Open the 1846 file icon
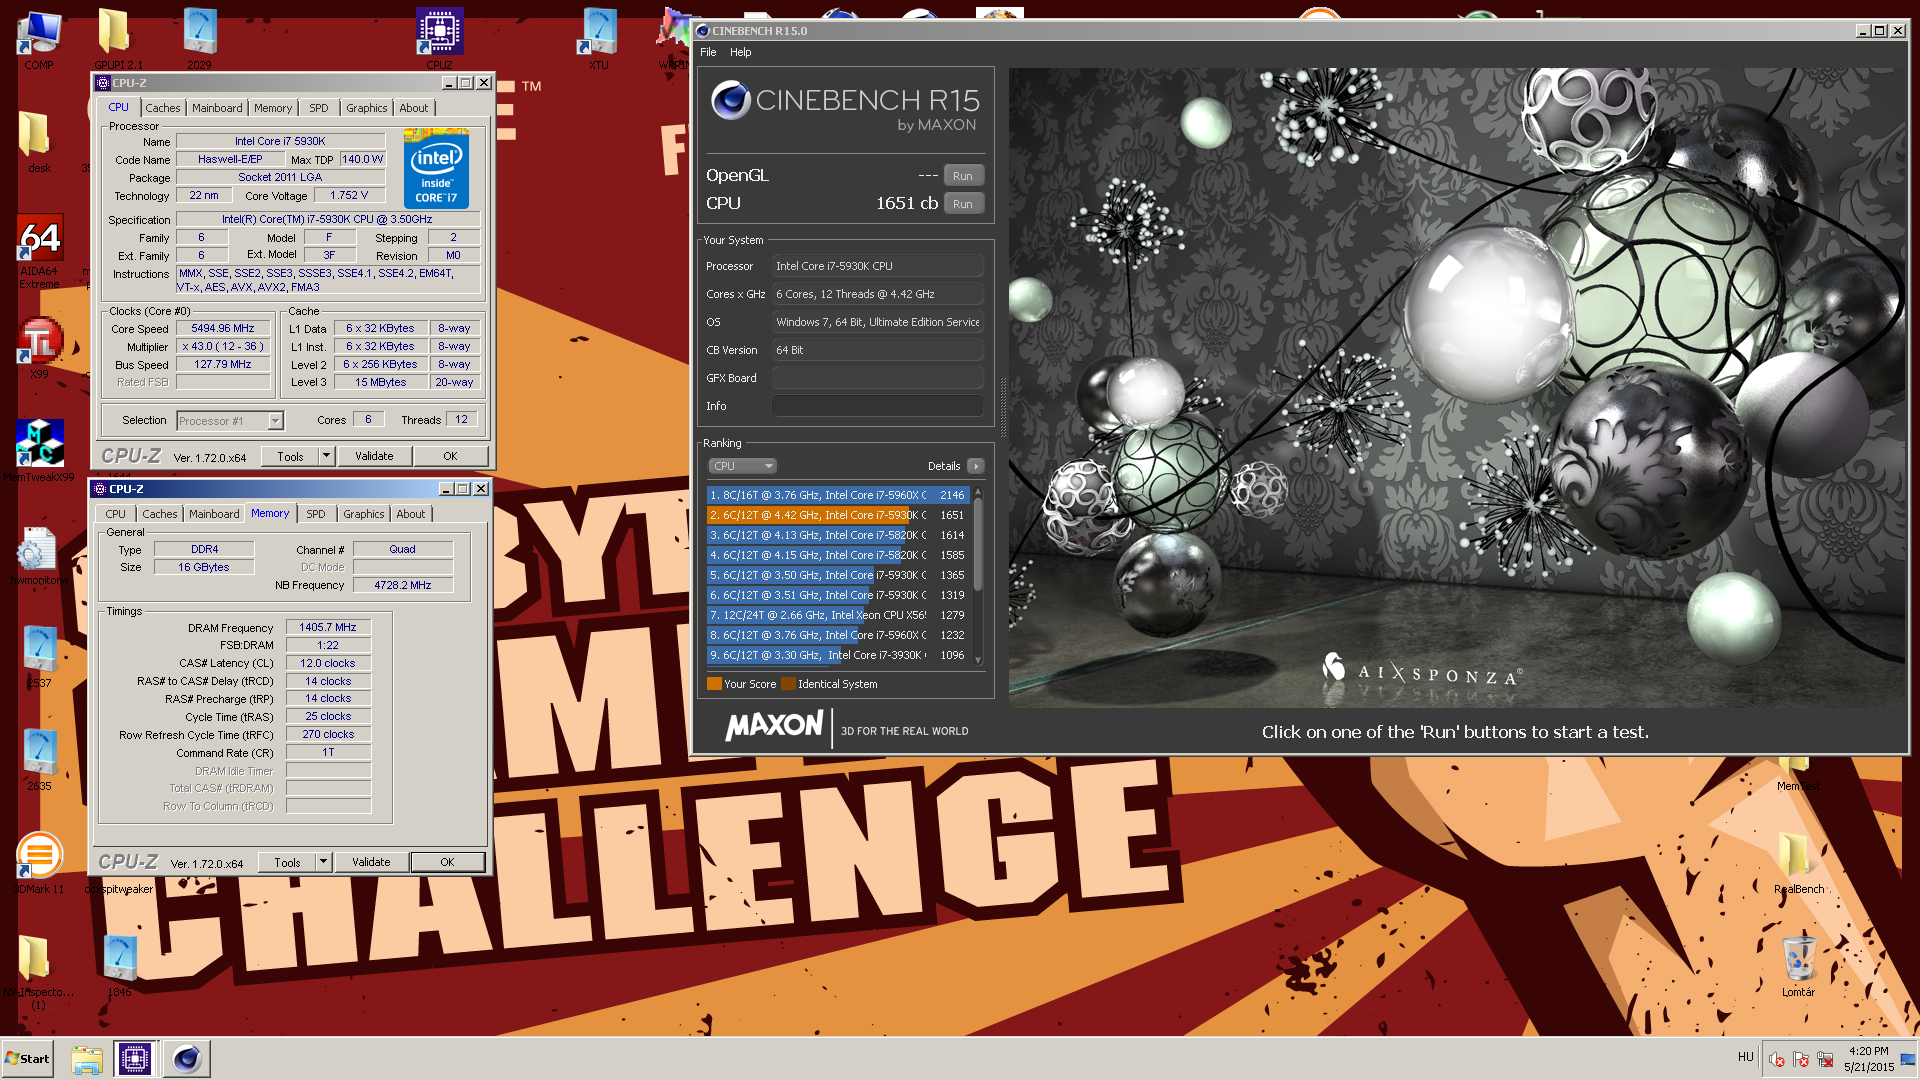1920x1080 pixels. click(119, 966)
